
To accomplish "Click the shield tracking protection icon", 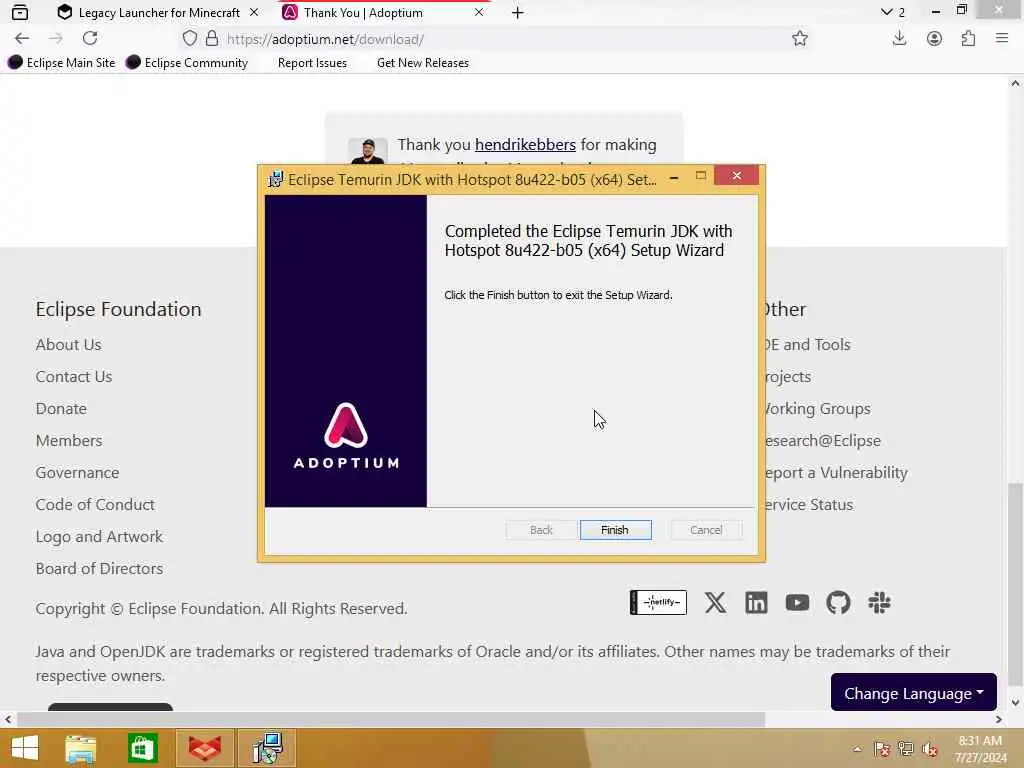I will click(190, 39).
